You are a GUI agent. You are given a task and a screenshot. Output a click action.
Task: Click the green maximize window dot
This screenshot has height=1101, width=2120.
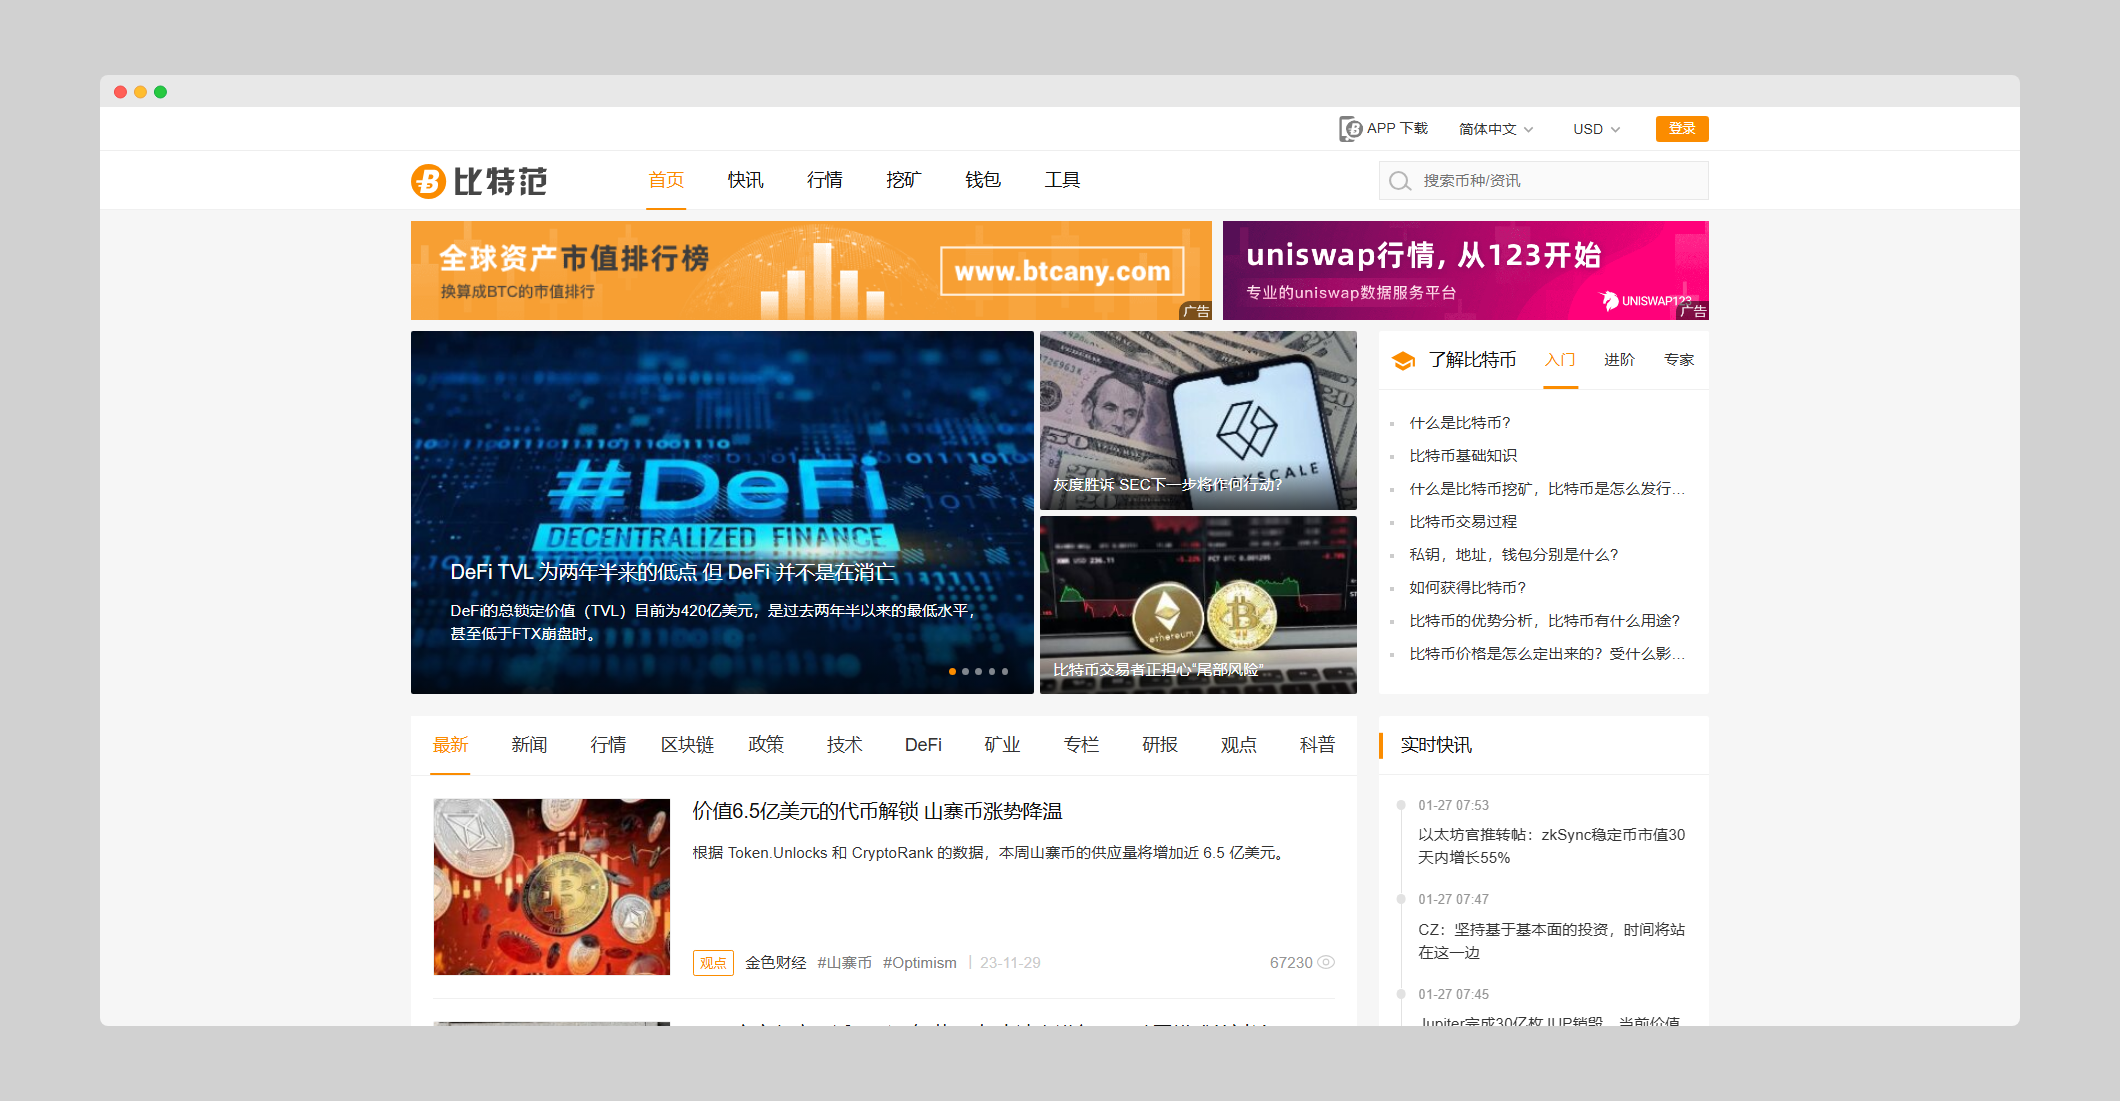click(x=160, y=92)
